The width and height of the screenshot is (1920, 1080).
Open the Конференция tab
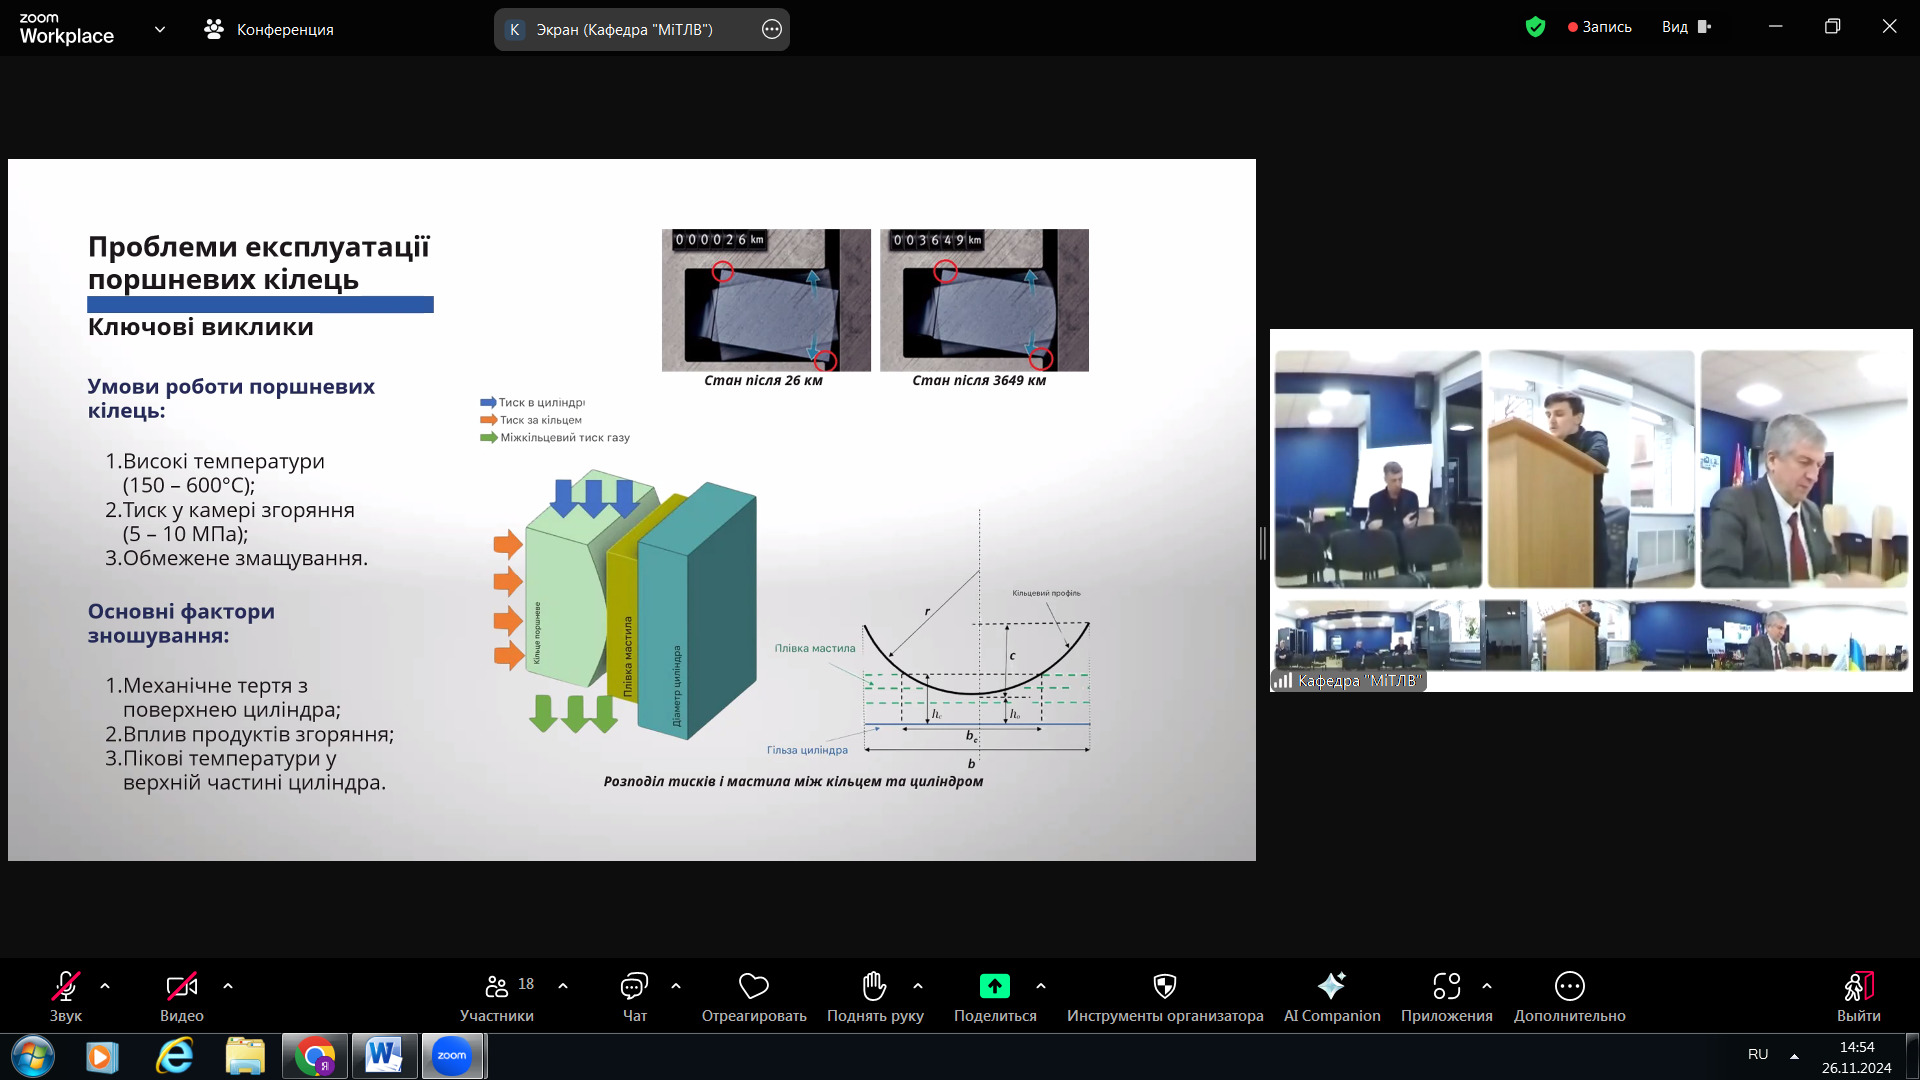[x=269, y=29]
